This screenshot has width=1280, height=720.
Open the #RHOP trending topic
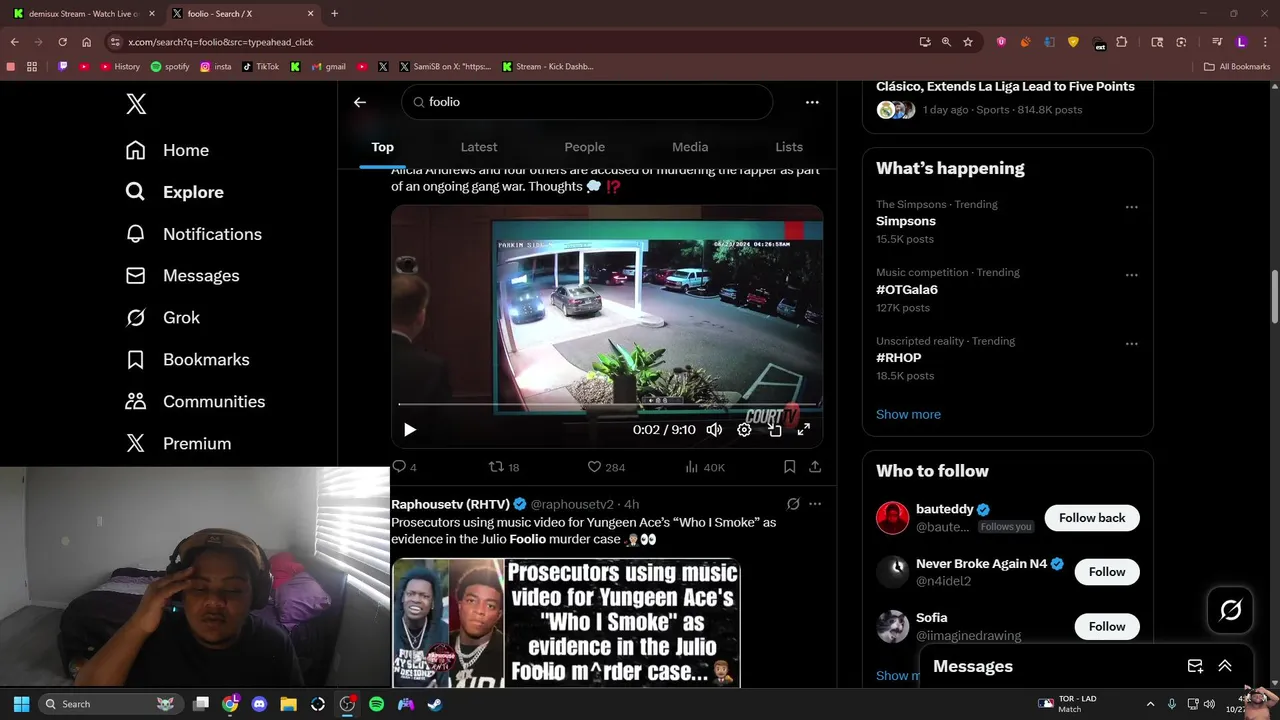point(899,358)
